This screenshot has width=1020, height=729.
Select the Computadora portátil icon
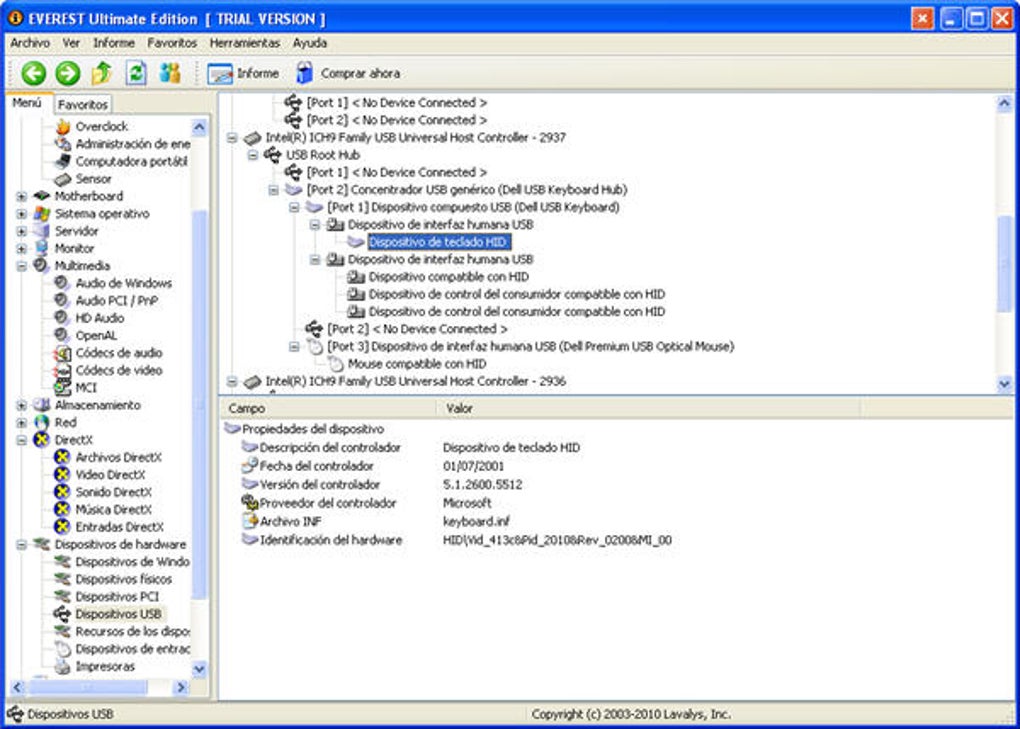tap(63, 161)
